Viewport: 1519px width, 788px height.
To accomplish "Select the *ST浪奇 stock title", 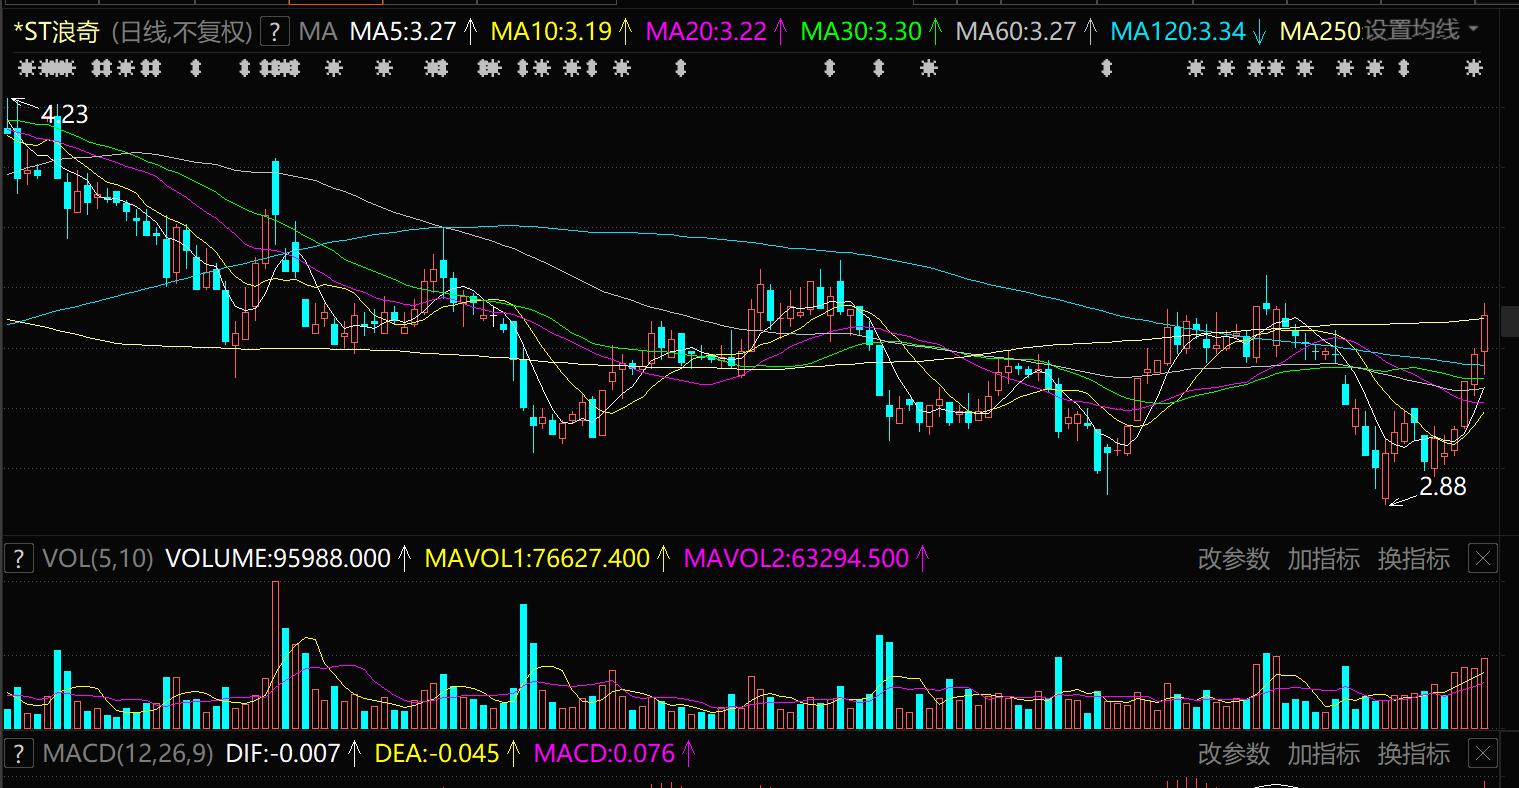I will [x=56, y=32].
